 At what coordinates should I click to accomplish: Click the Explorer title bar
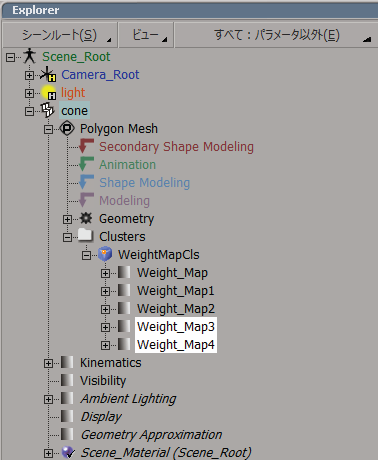coord(190,10)
